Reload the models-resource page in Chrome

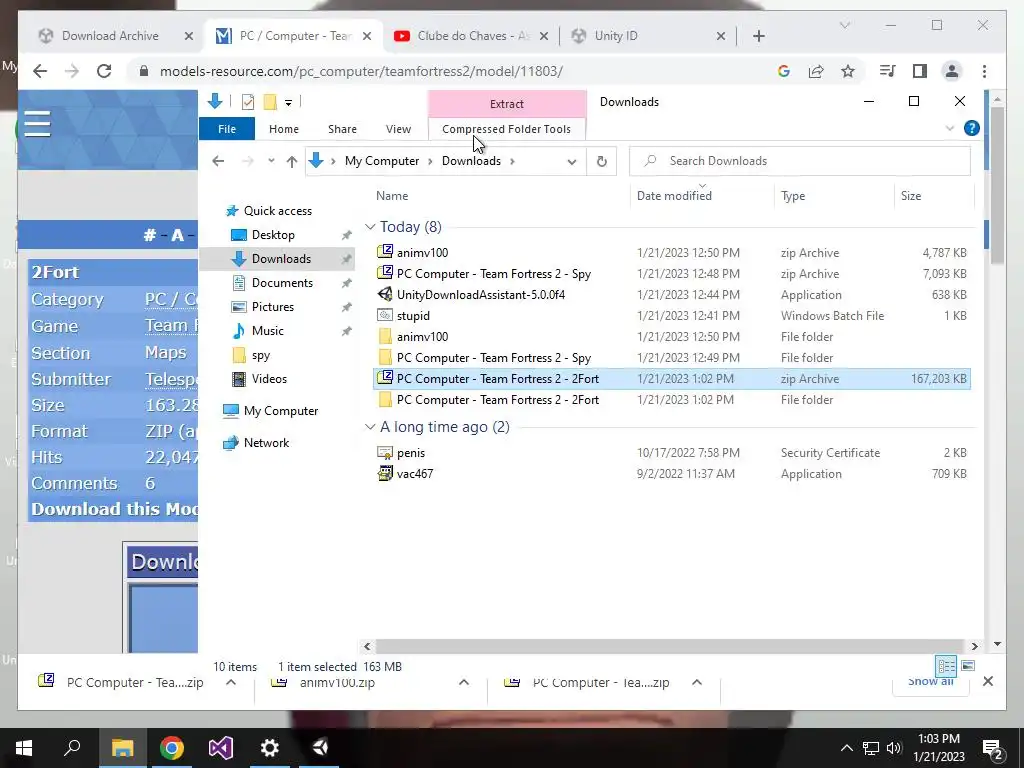click(x=104, y=71)
